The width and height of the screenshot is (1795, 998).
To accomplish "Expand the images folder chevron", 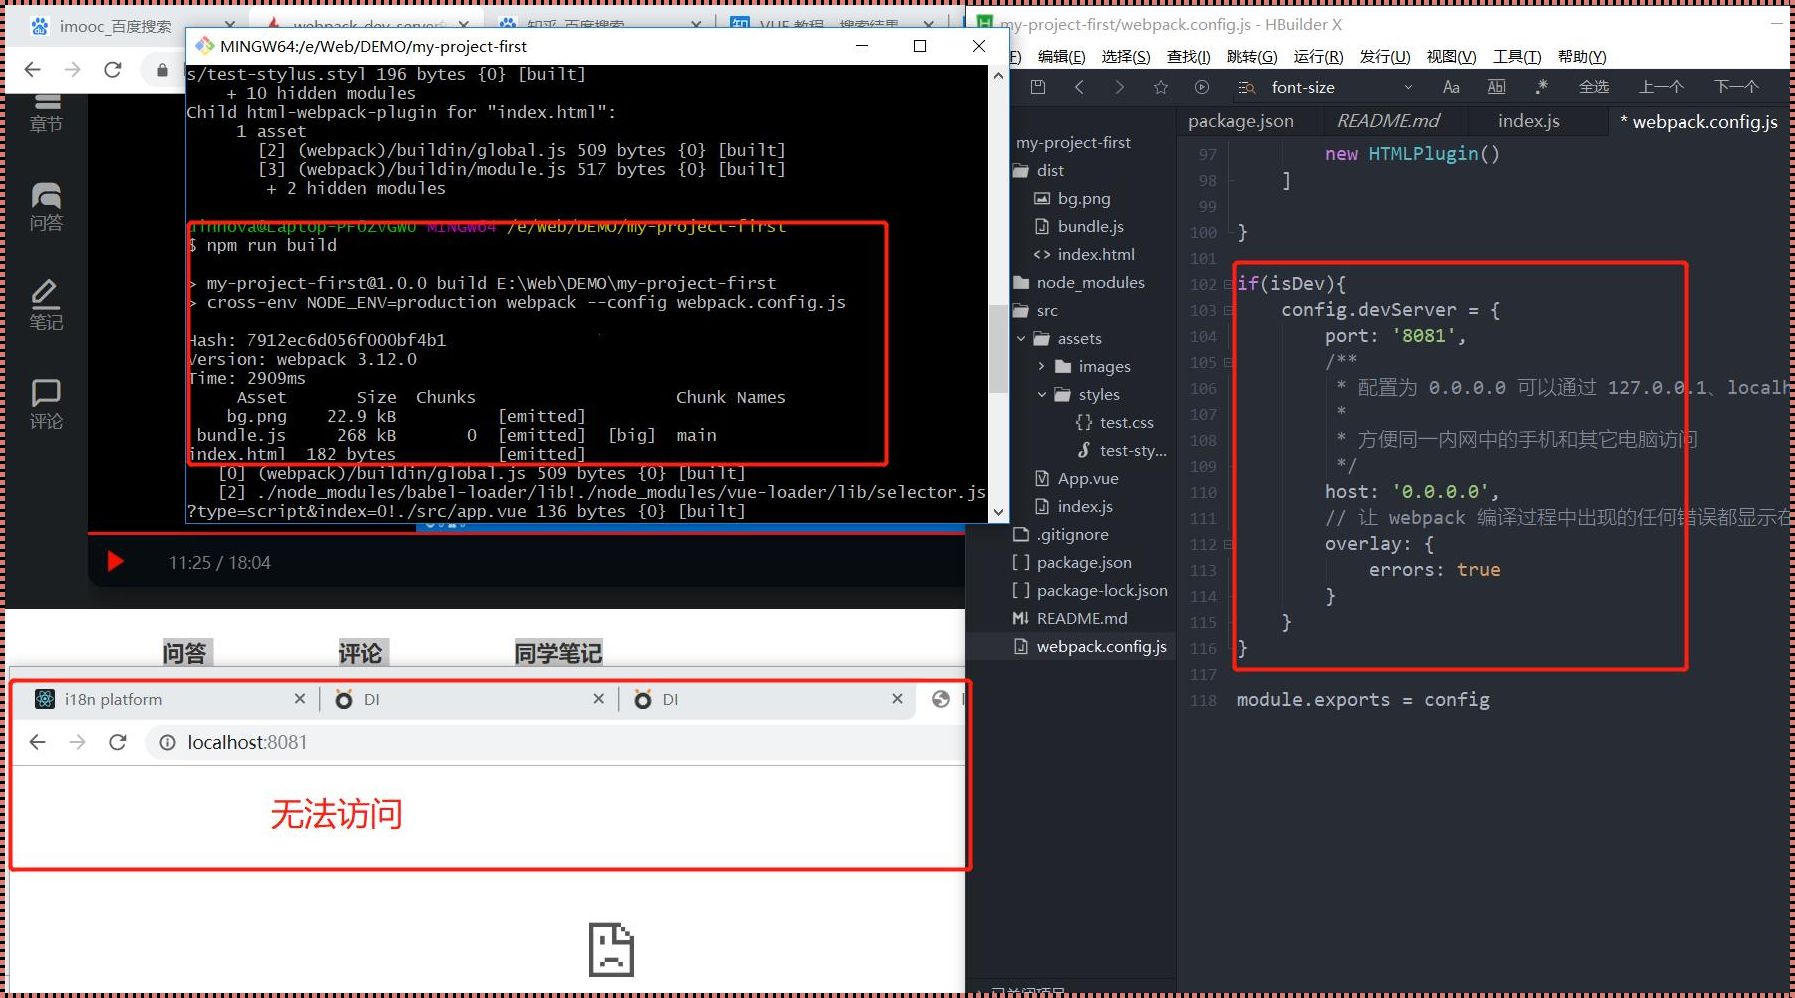I will pos(1042,367).
